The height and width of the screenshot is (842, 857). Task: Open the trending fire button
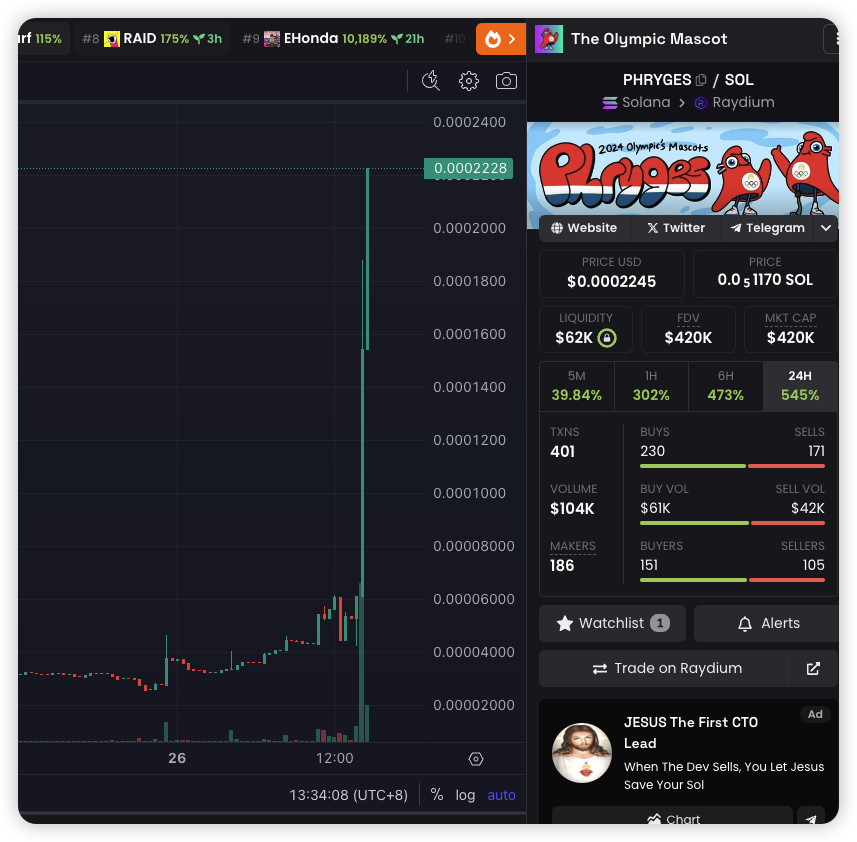click(x=501, y=39)
